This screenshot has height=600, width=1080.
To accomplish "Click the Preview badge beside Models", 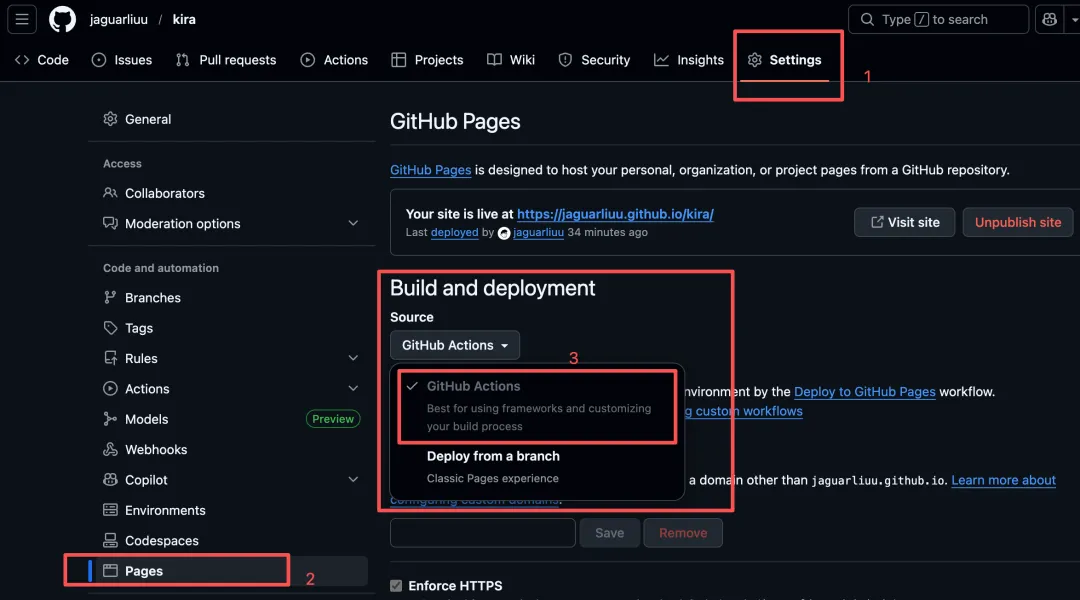I will pyautogui.click(x=333, y=419).
